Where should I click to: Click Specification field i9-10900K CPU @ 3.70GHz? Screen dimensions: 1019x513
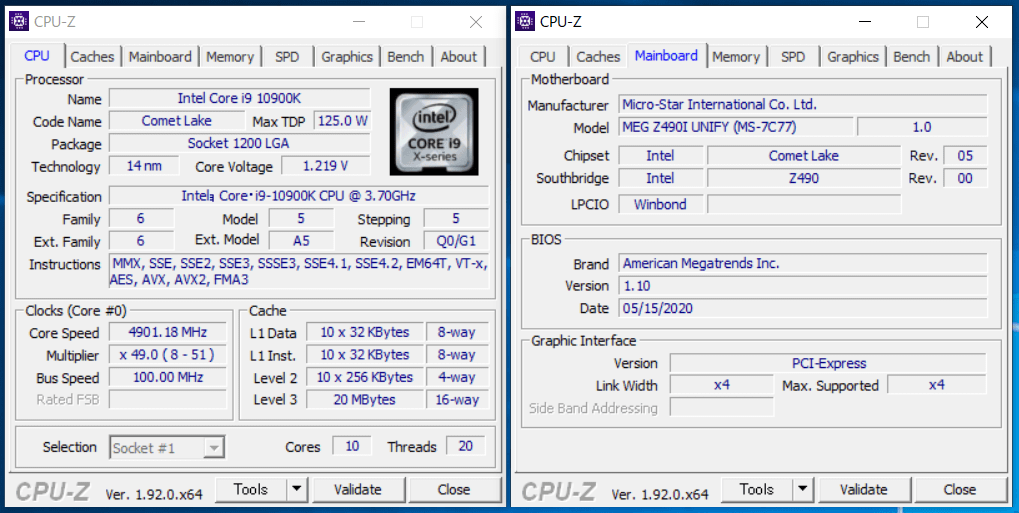[x=299, y=196]
